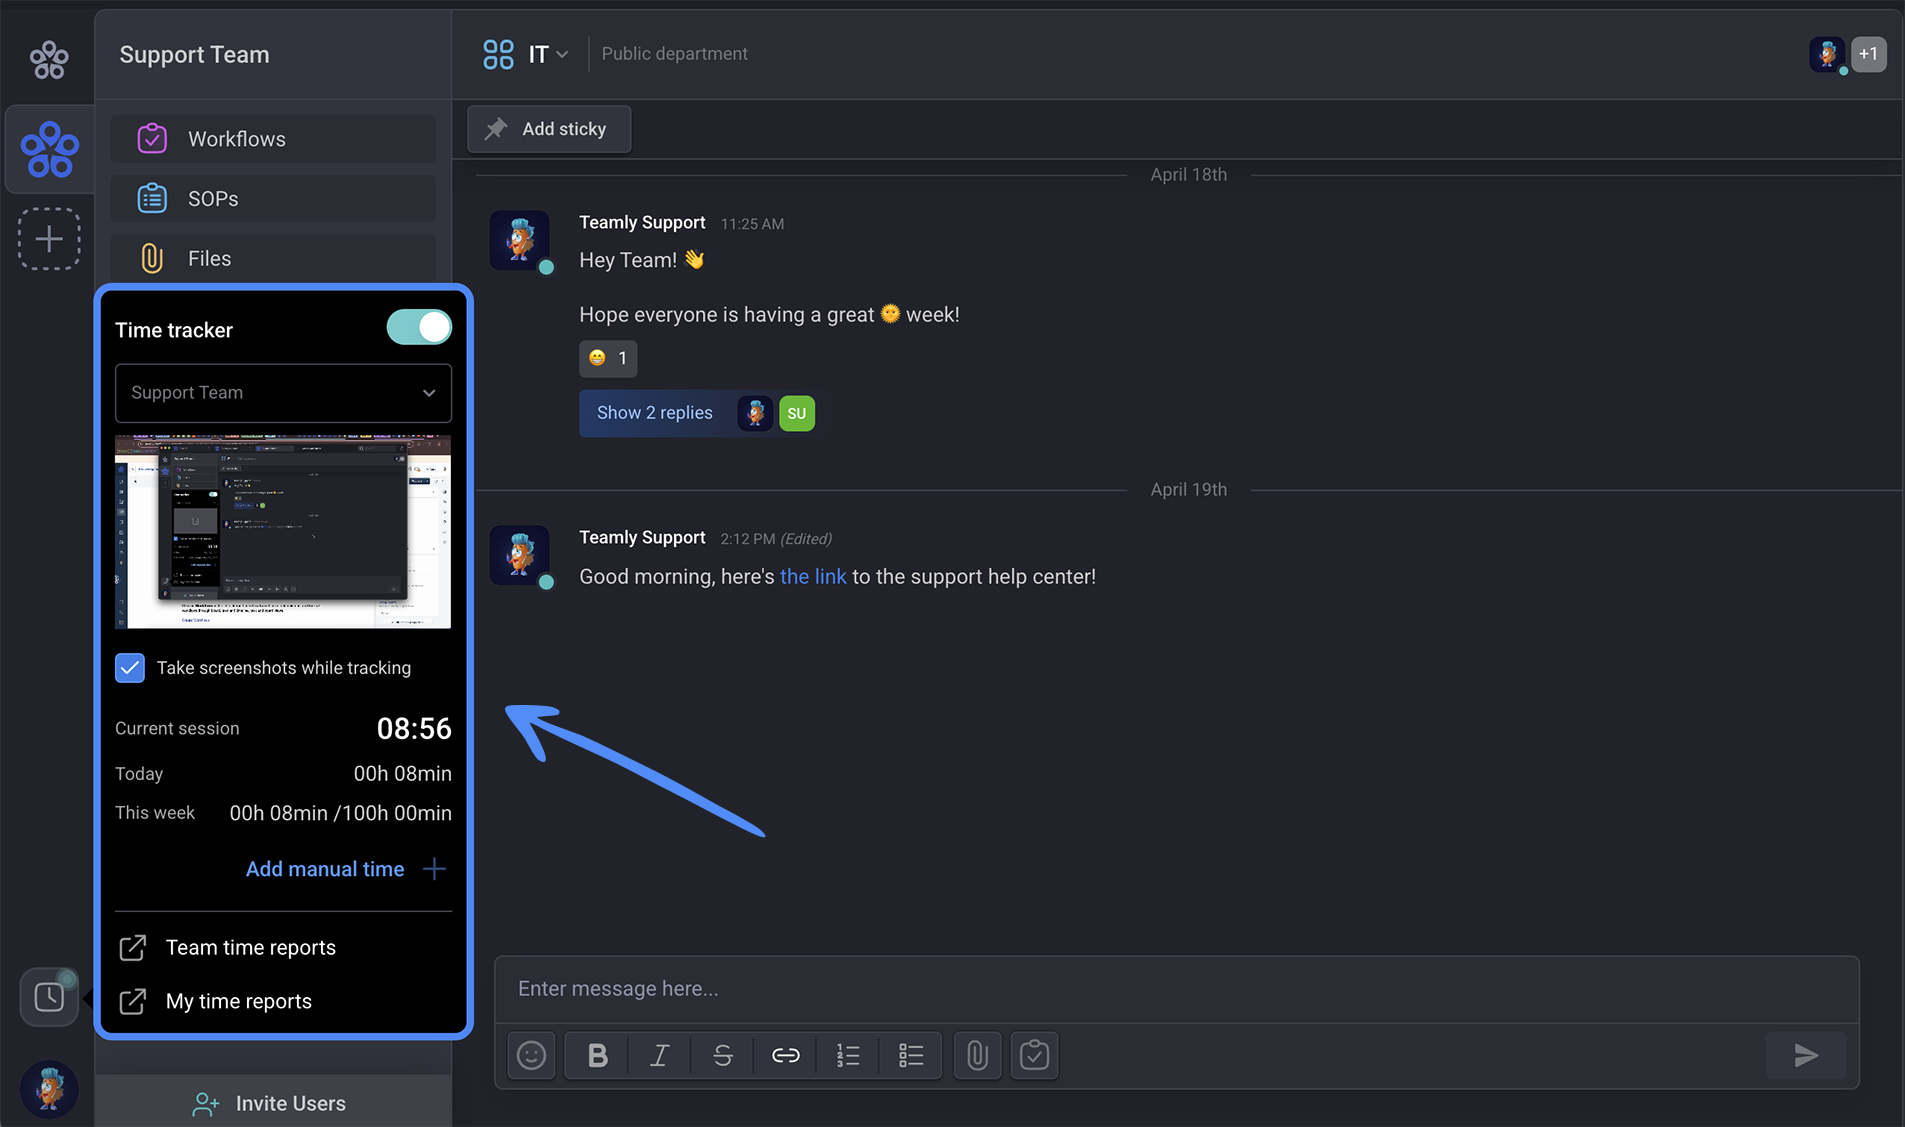The height and width of the screenshot is (1127, 1905).
Task: Click the IT department grid icon
Action: (498, 54)
